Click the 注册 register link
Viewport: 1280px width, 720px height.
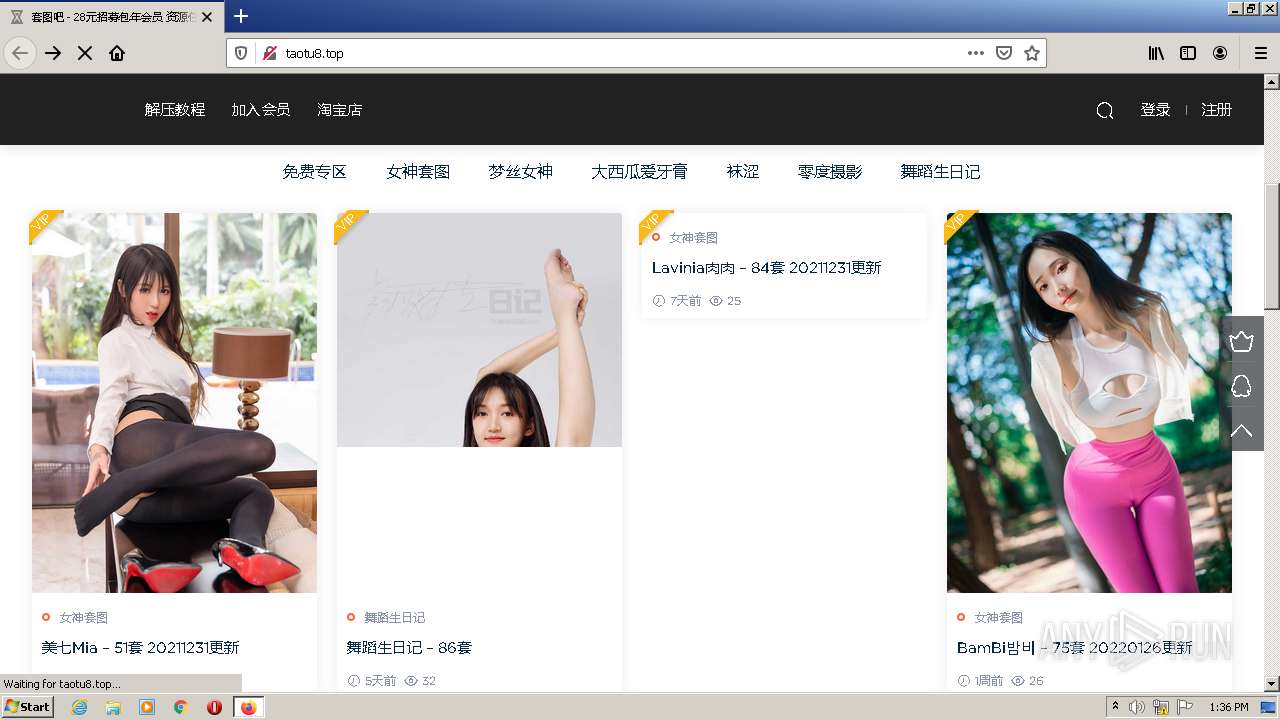pyautogui.click(x=1216, y=110)
